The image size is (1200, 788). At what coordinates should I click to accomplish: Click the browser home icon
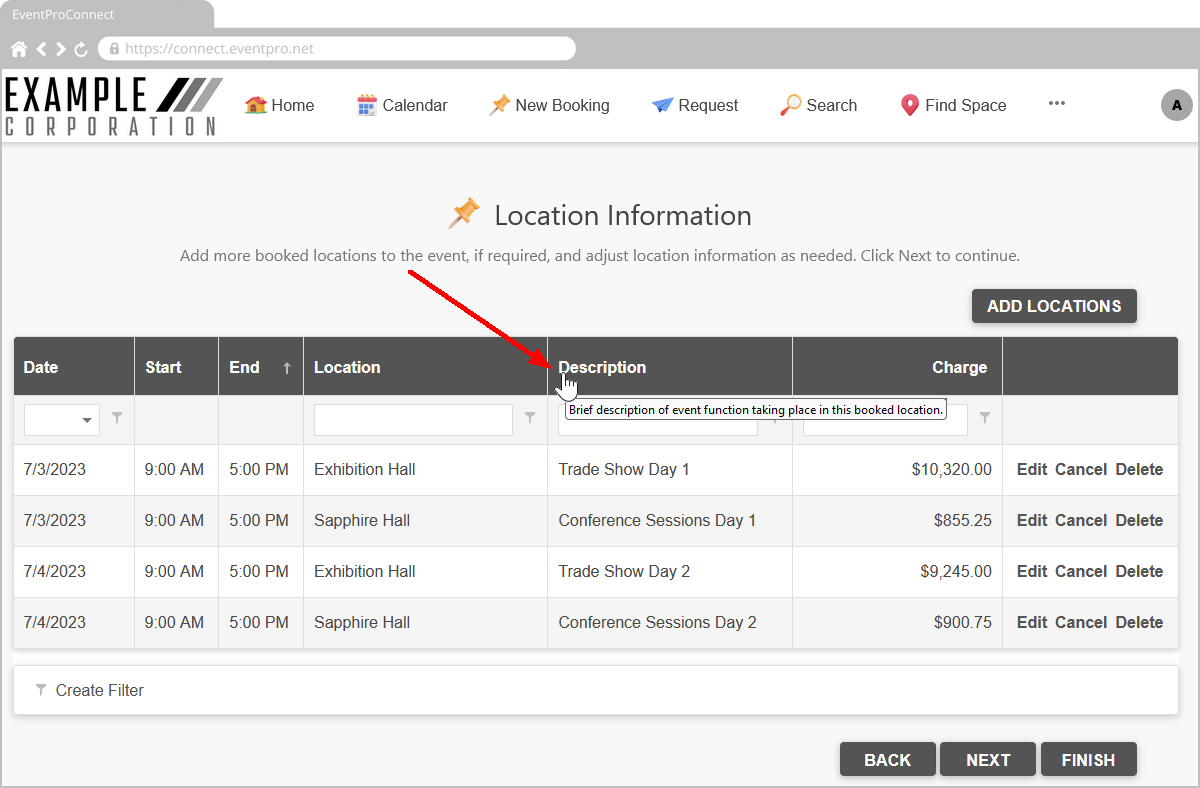pos(19,49)
